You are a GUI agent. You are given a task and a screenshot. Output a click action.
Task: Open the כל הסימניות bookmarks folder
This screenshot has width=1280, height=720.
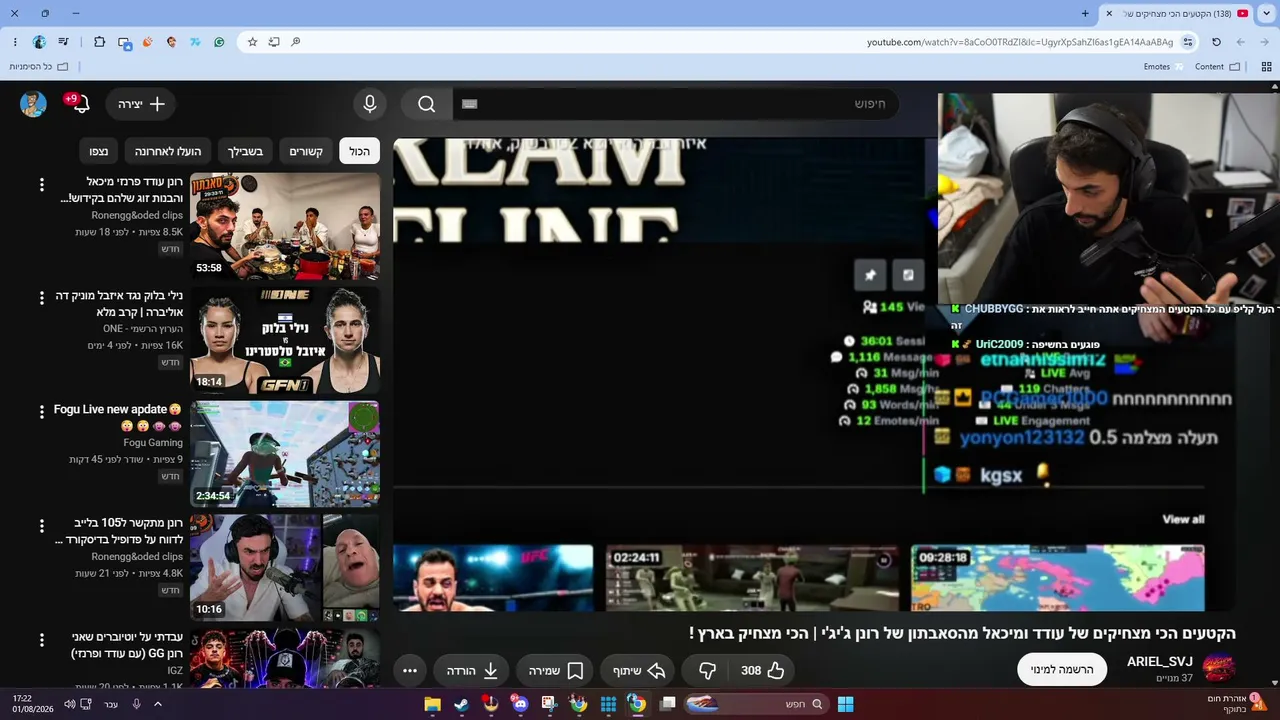point(39,67)
